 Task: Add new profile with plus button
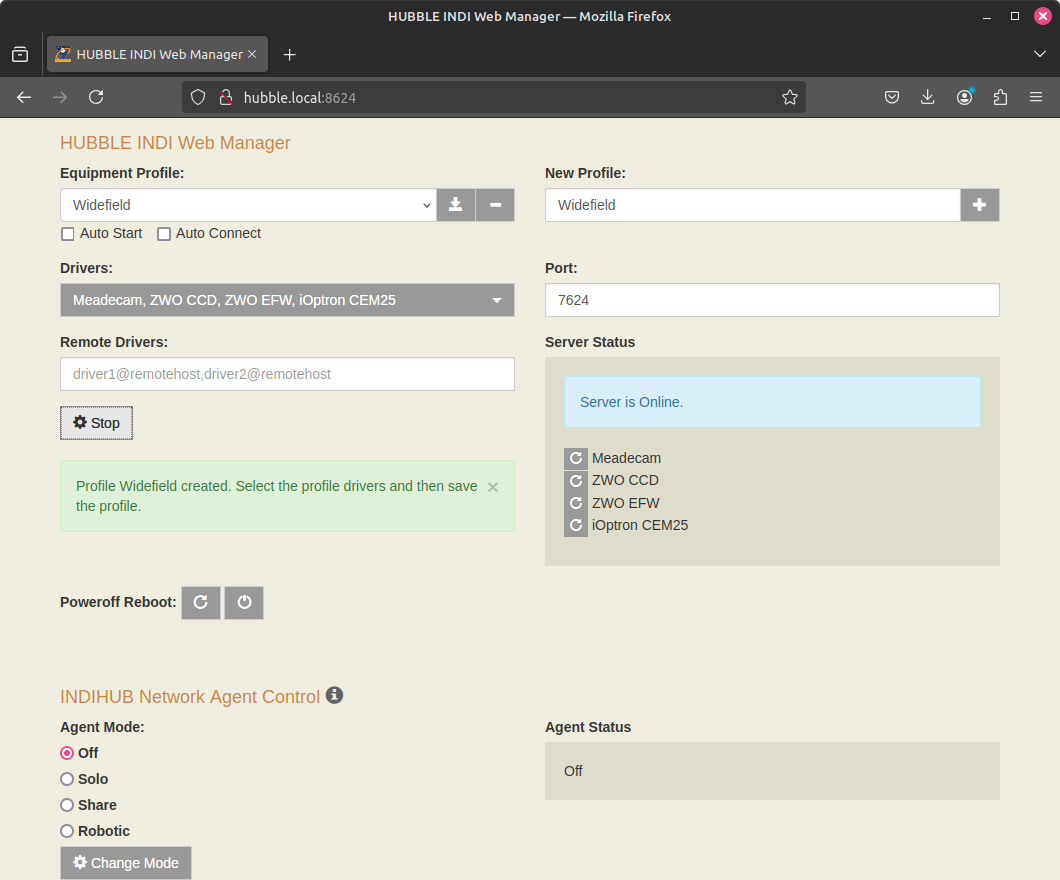click(x=980, y=205)
